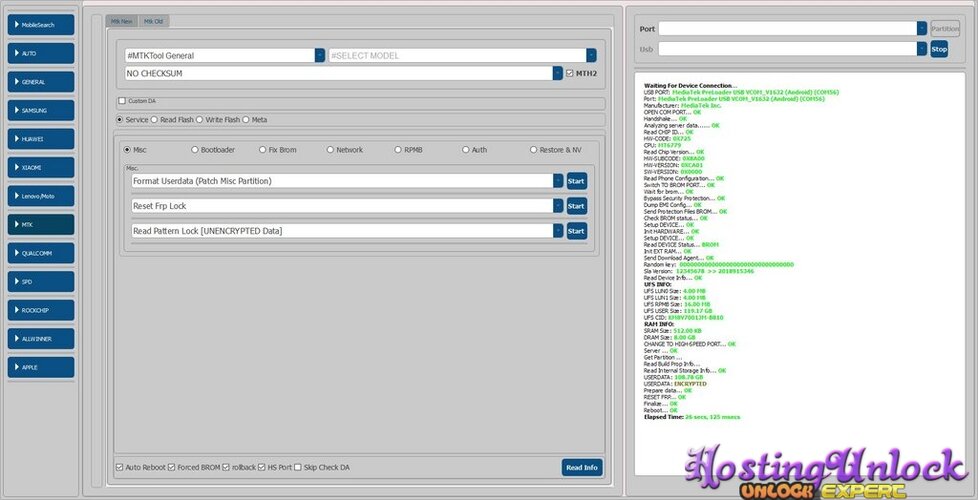The width and height of the screenshot is (978, 500).
Task: Expand the Port dropdown
Action: (921, 29)
